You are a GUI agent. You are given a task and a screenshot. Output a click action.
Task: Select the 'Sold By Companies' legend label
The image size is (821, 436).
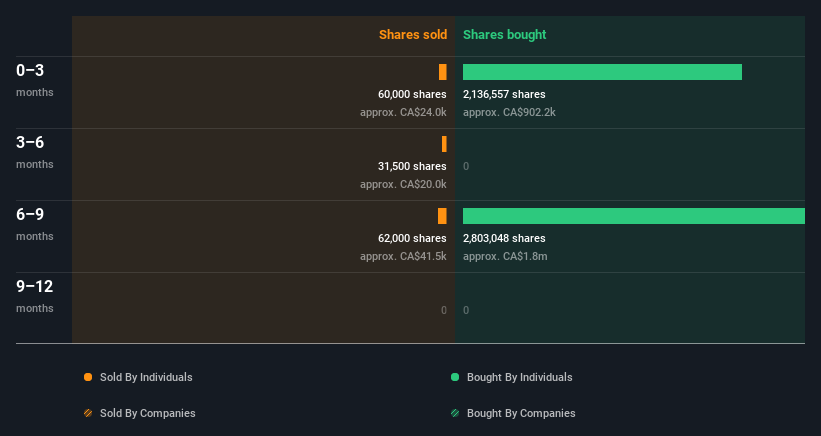point(148,413)
